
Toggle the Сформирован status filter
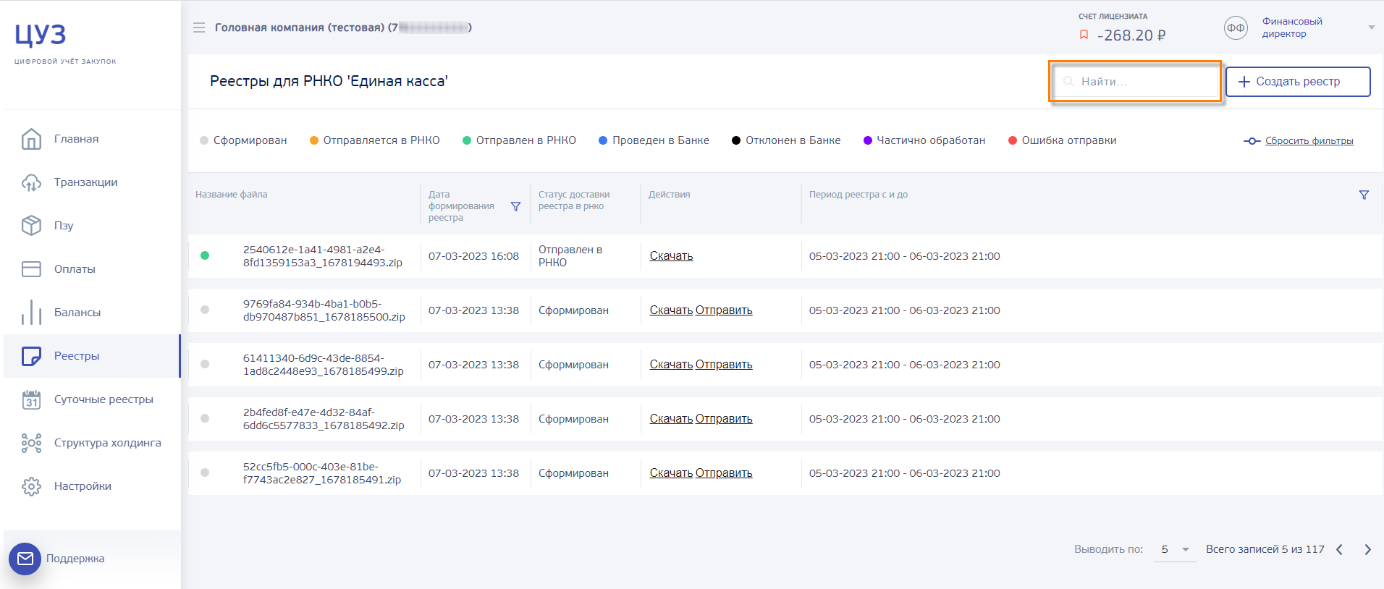point(249,141)
